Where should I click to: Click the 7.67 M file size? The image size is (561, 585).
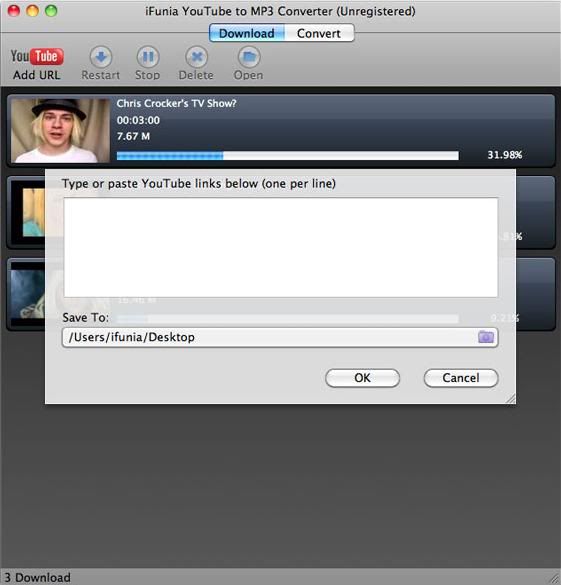tap(133, 137)
